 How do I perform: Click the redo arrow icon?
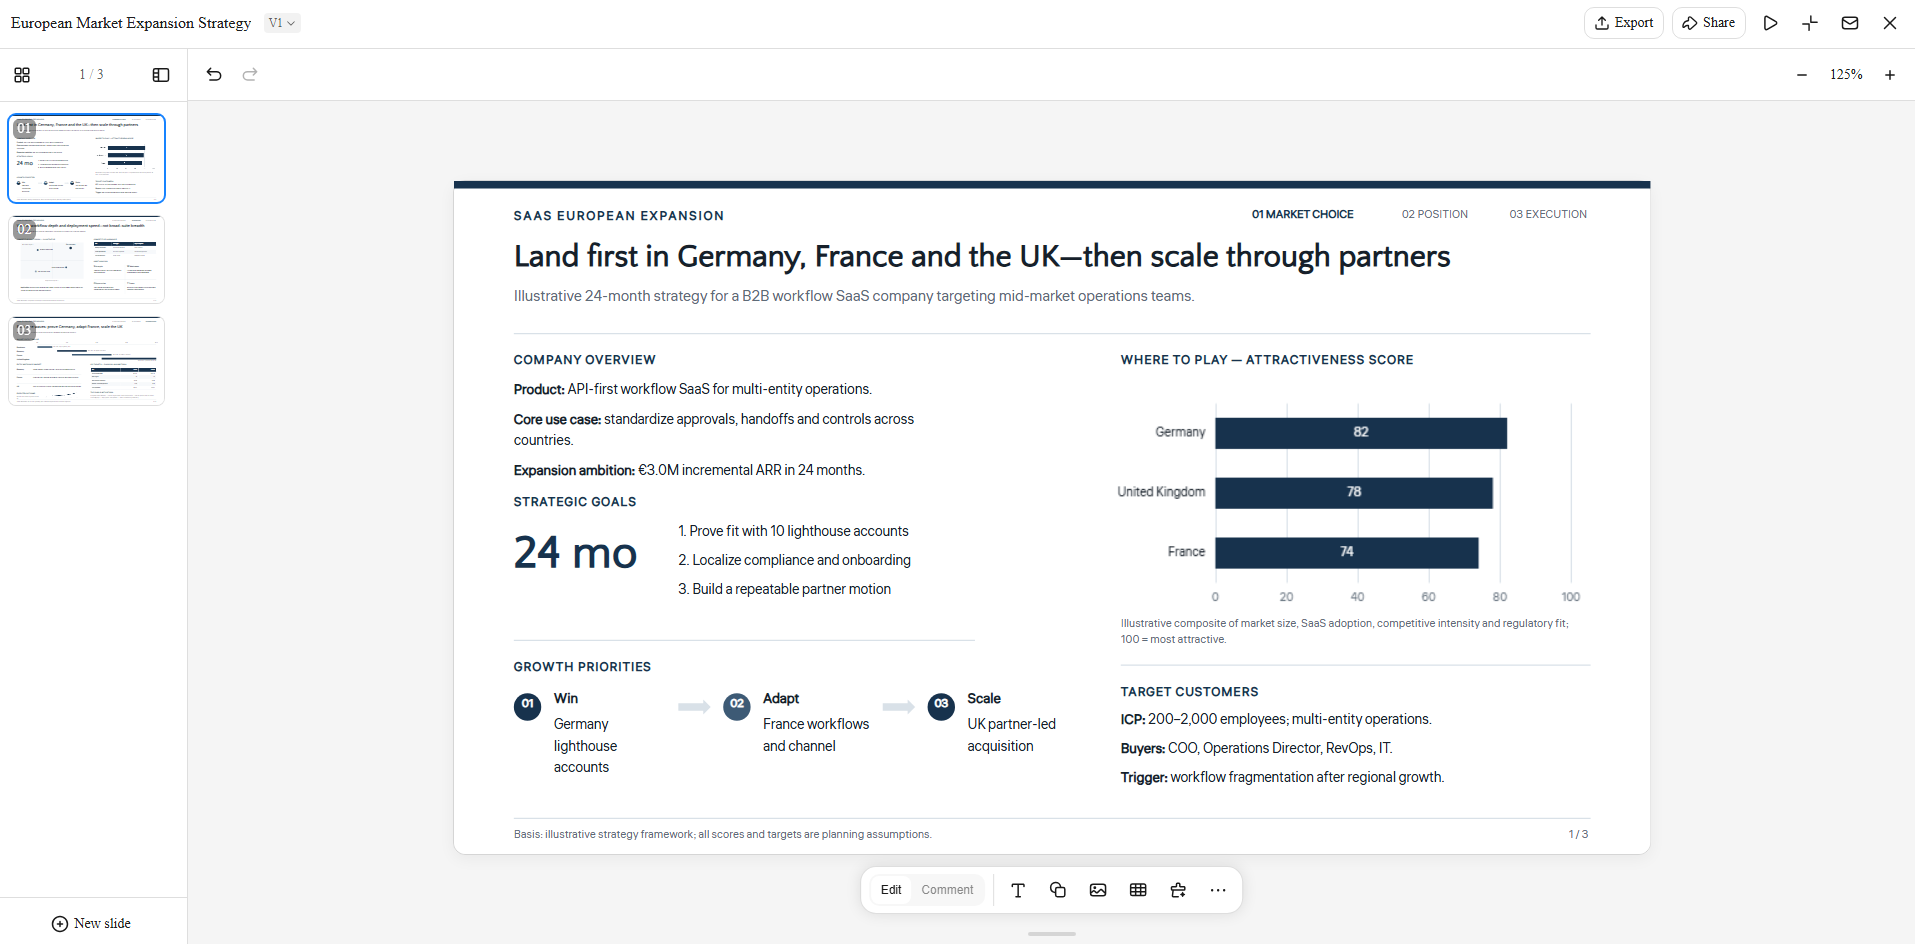[250, 74]
